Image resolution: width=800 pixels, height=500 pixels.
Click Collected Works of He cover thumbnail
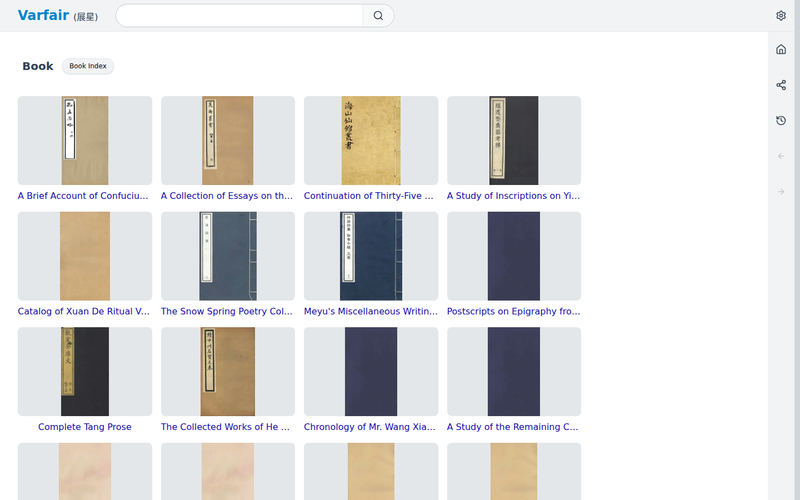[x=228, y=371]
